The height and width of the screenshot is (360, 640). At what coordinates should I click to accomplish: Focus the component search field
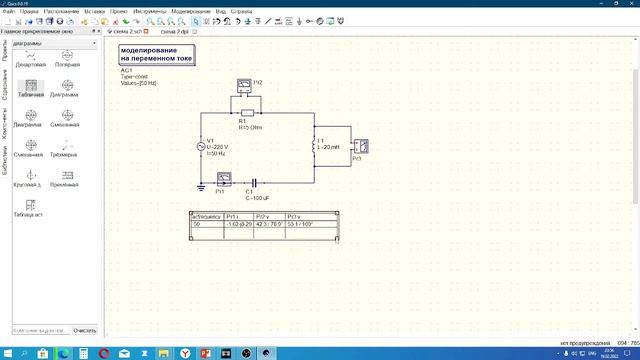click(42, 330)
